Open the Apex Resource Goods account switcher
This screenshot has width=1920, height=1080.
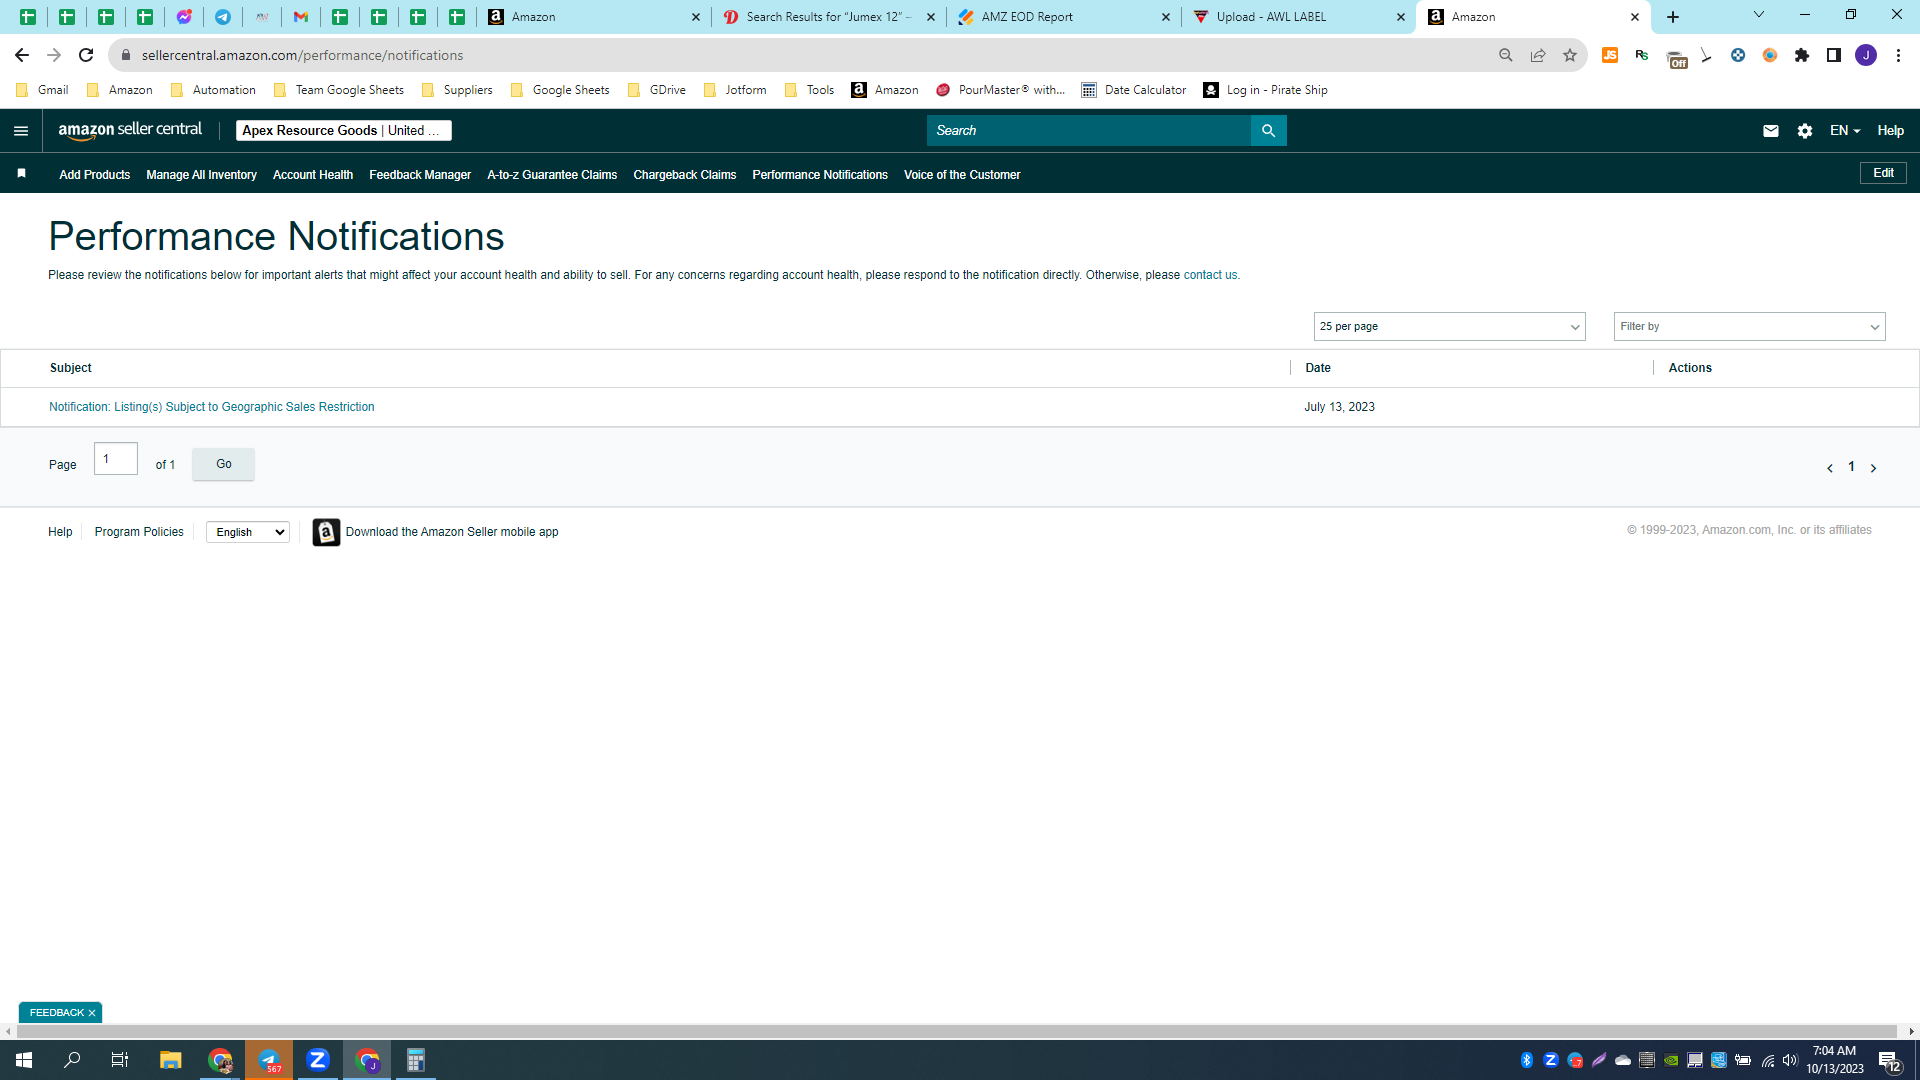[343, 131]
